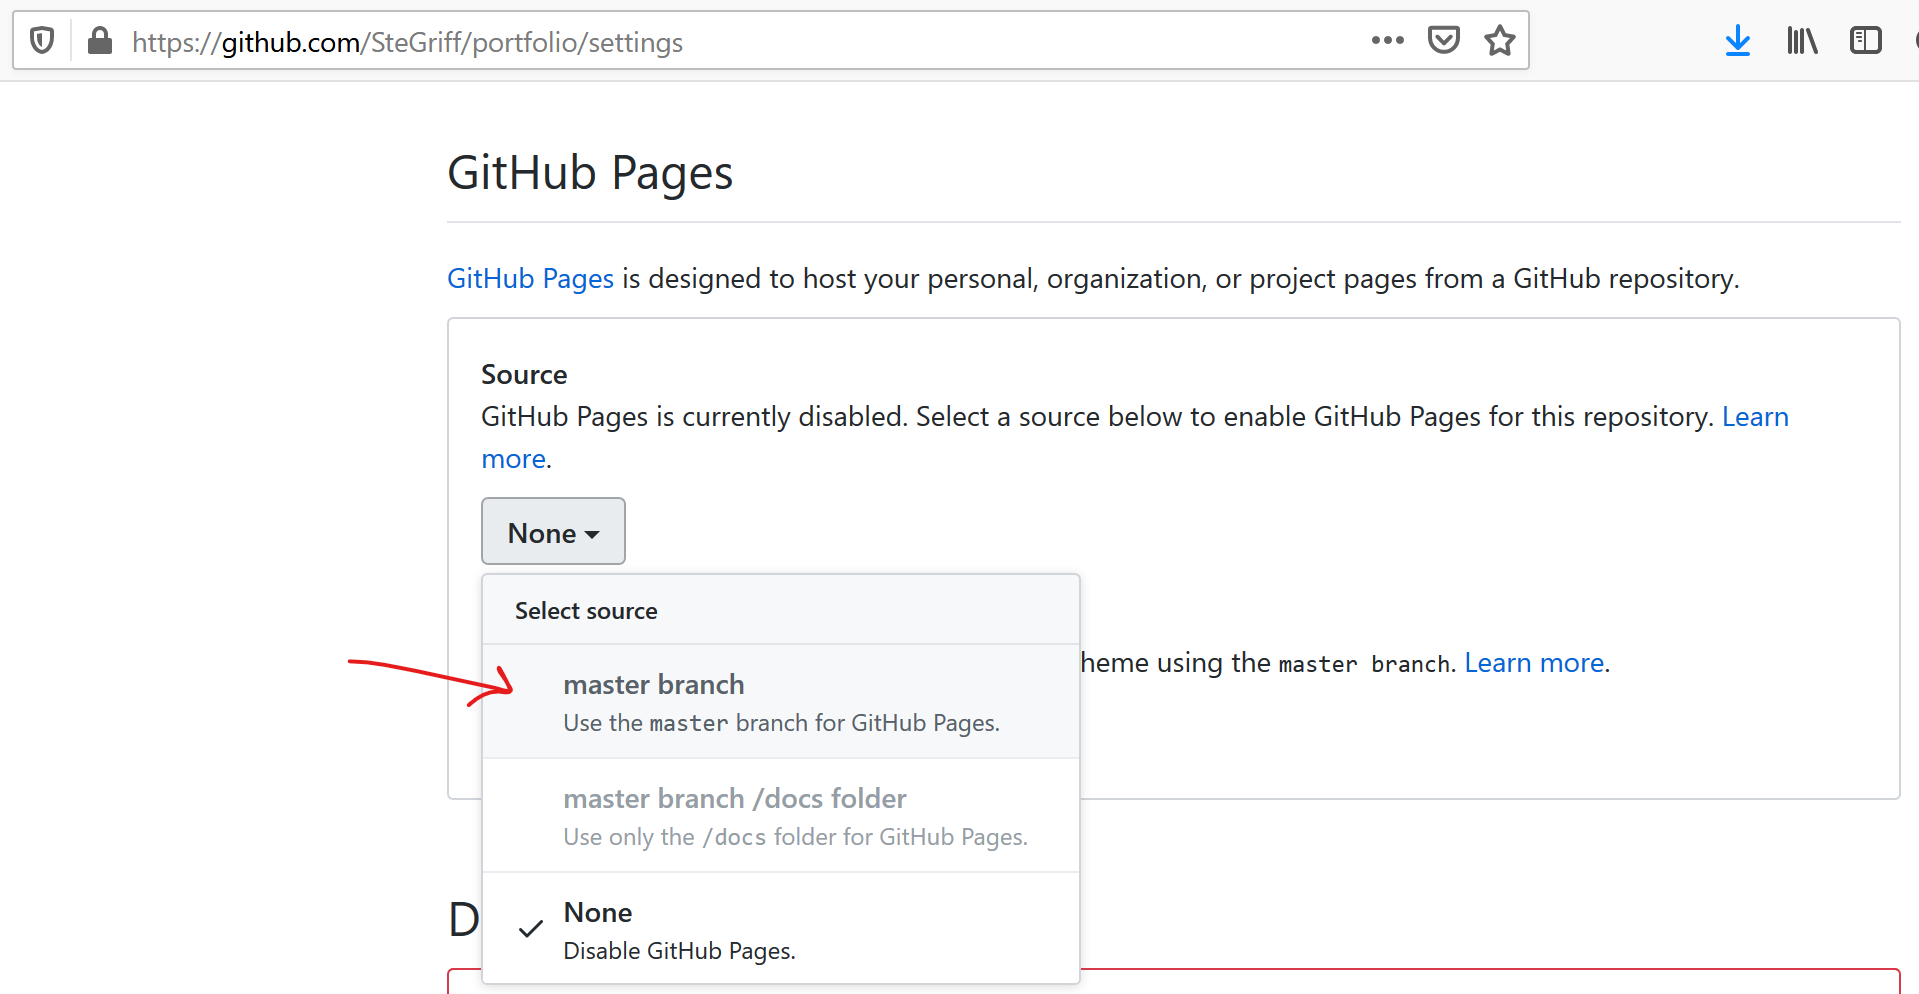Click the padlock site security icon
1919x994 pixels.
[x=99, y=41]
